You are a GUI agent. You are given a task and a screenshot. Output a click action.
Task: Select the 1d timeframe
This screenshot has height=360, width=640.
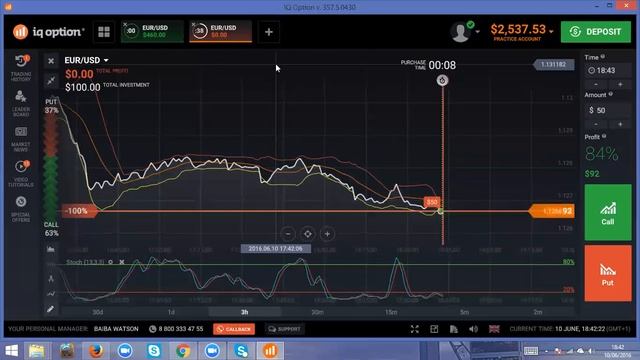[171, 312]
